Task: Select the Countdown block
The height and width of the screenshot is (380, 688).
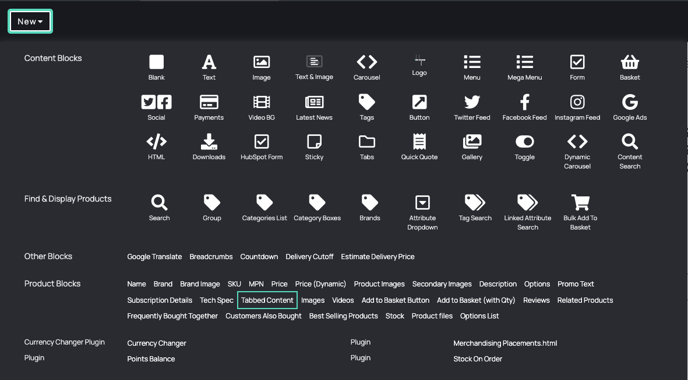Action: [259, 257]
